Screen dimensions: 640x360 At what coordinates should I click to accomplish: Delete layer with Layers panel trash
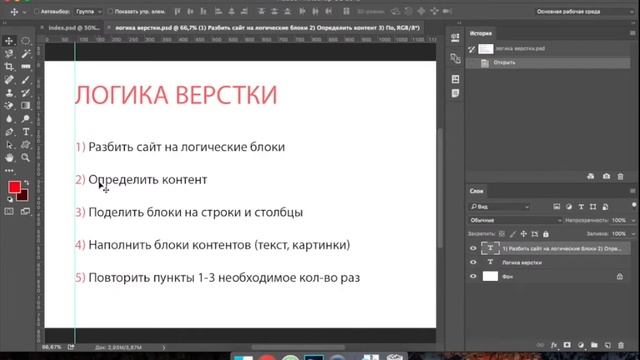click(621, 345)
